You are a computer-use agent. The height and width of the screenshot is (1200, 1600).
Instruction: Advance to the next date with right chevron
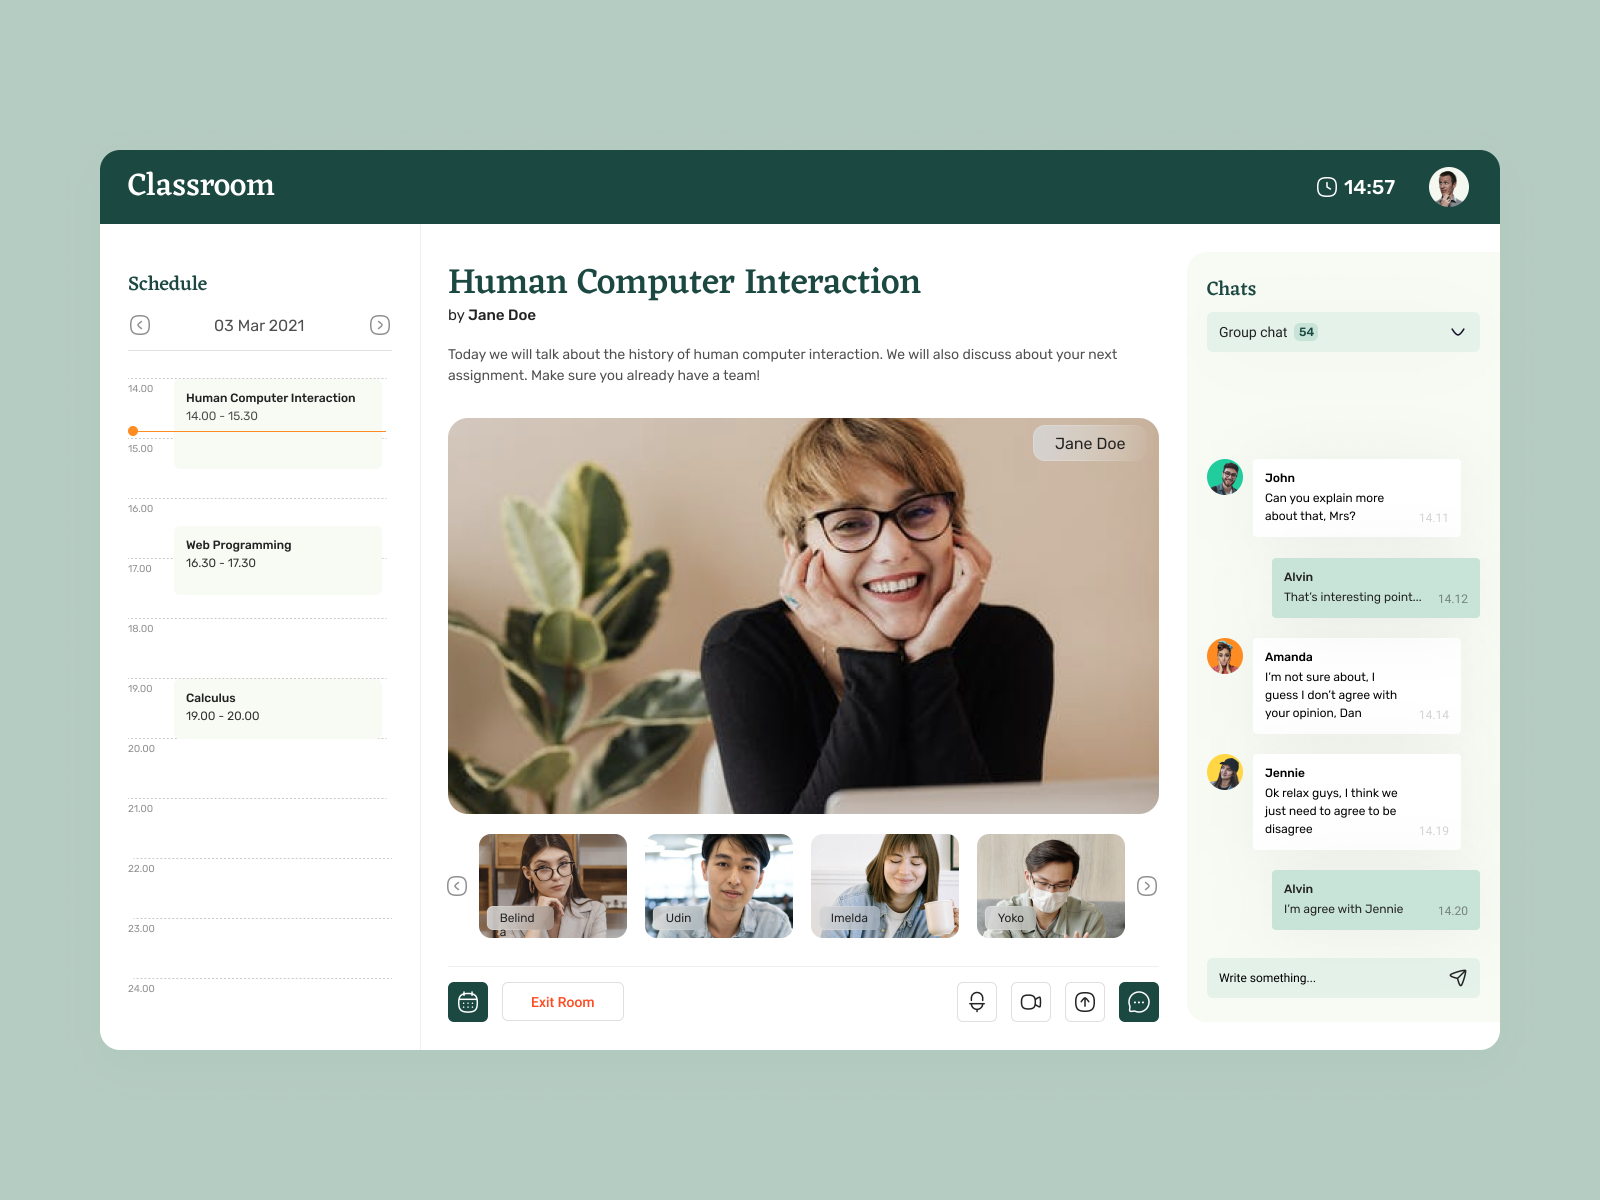tap(379, 325)
